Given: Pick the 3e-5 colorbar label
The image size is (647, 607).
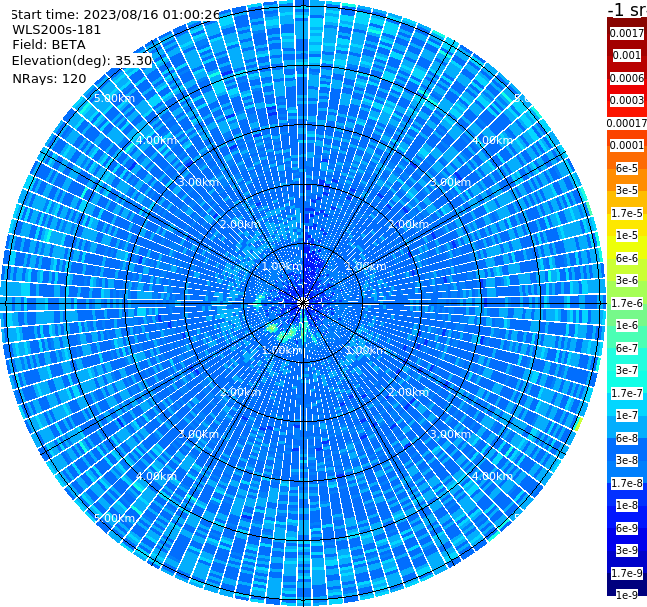Looking at the screenshot, I should click(x=627, y=190).
